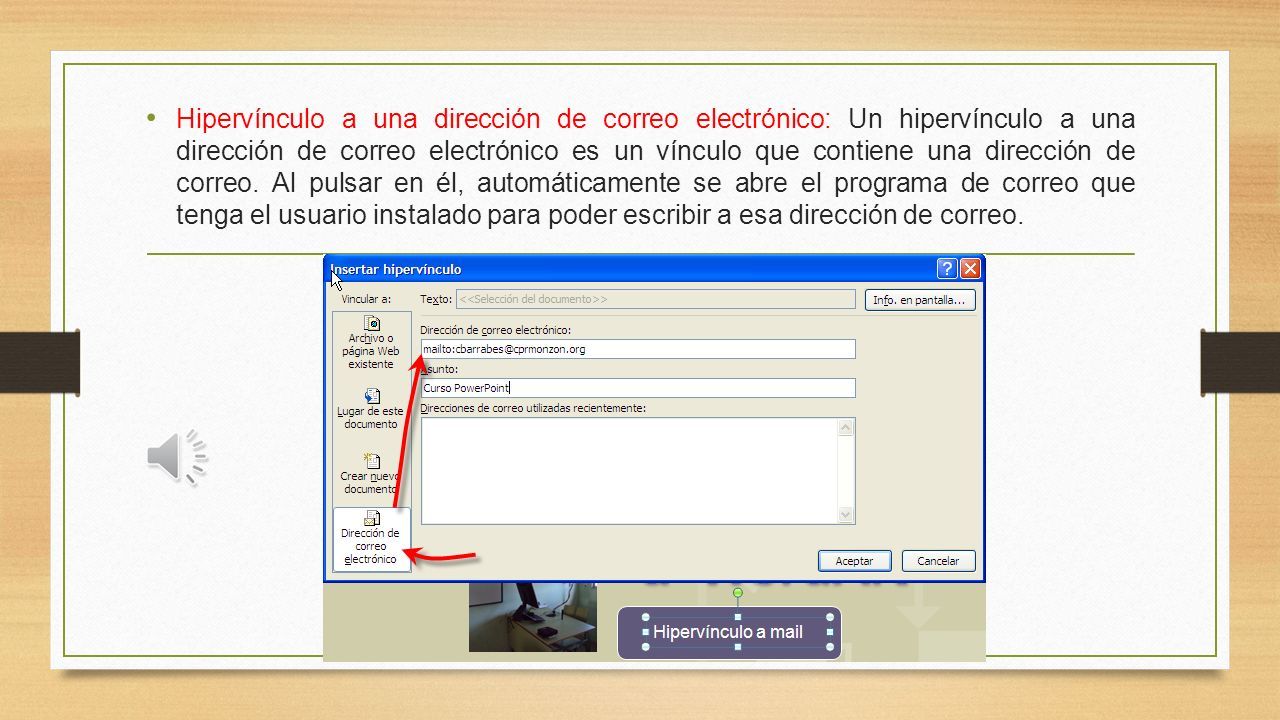Click the dialog help question mark button
The width and height of the screenshot is (1280, 720).
click(947, 269)
